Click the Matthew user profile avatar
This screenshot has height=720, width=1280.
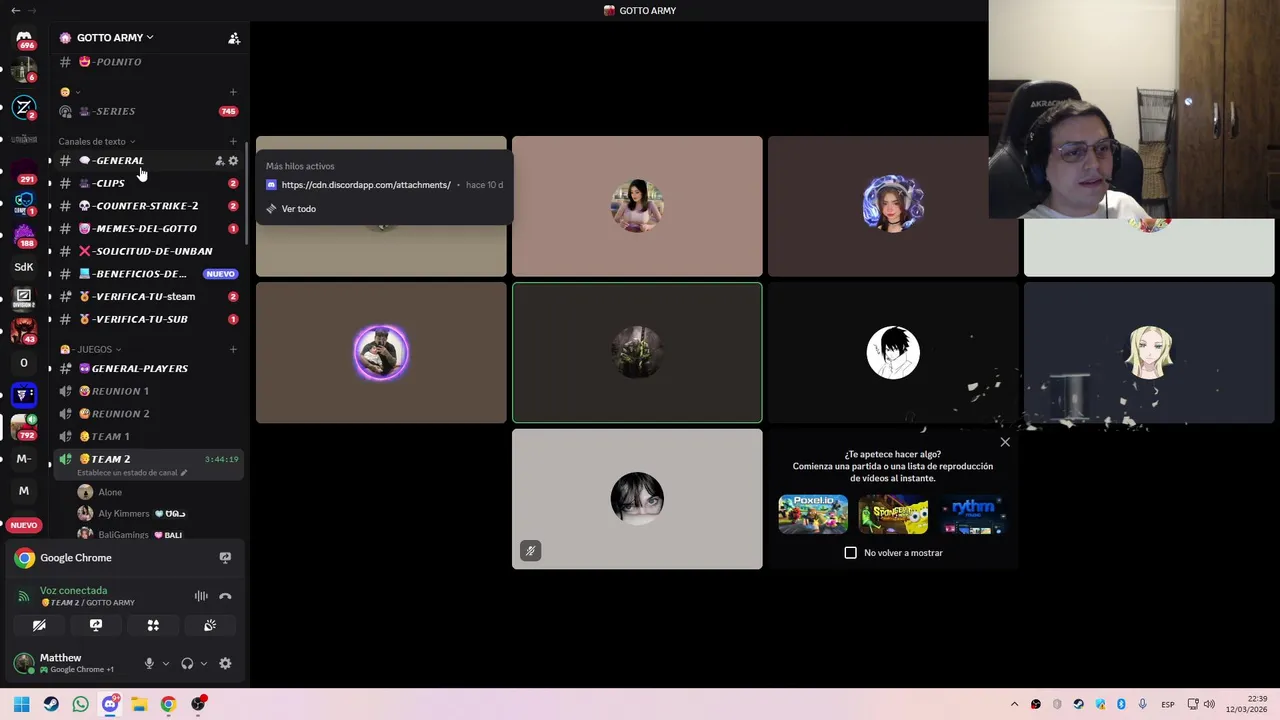(24, 663)
